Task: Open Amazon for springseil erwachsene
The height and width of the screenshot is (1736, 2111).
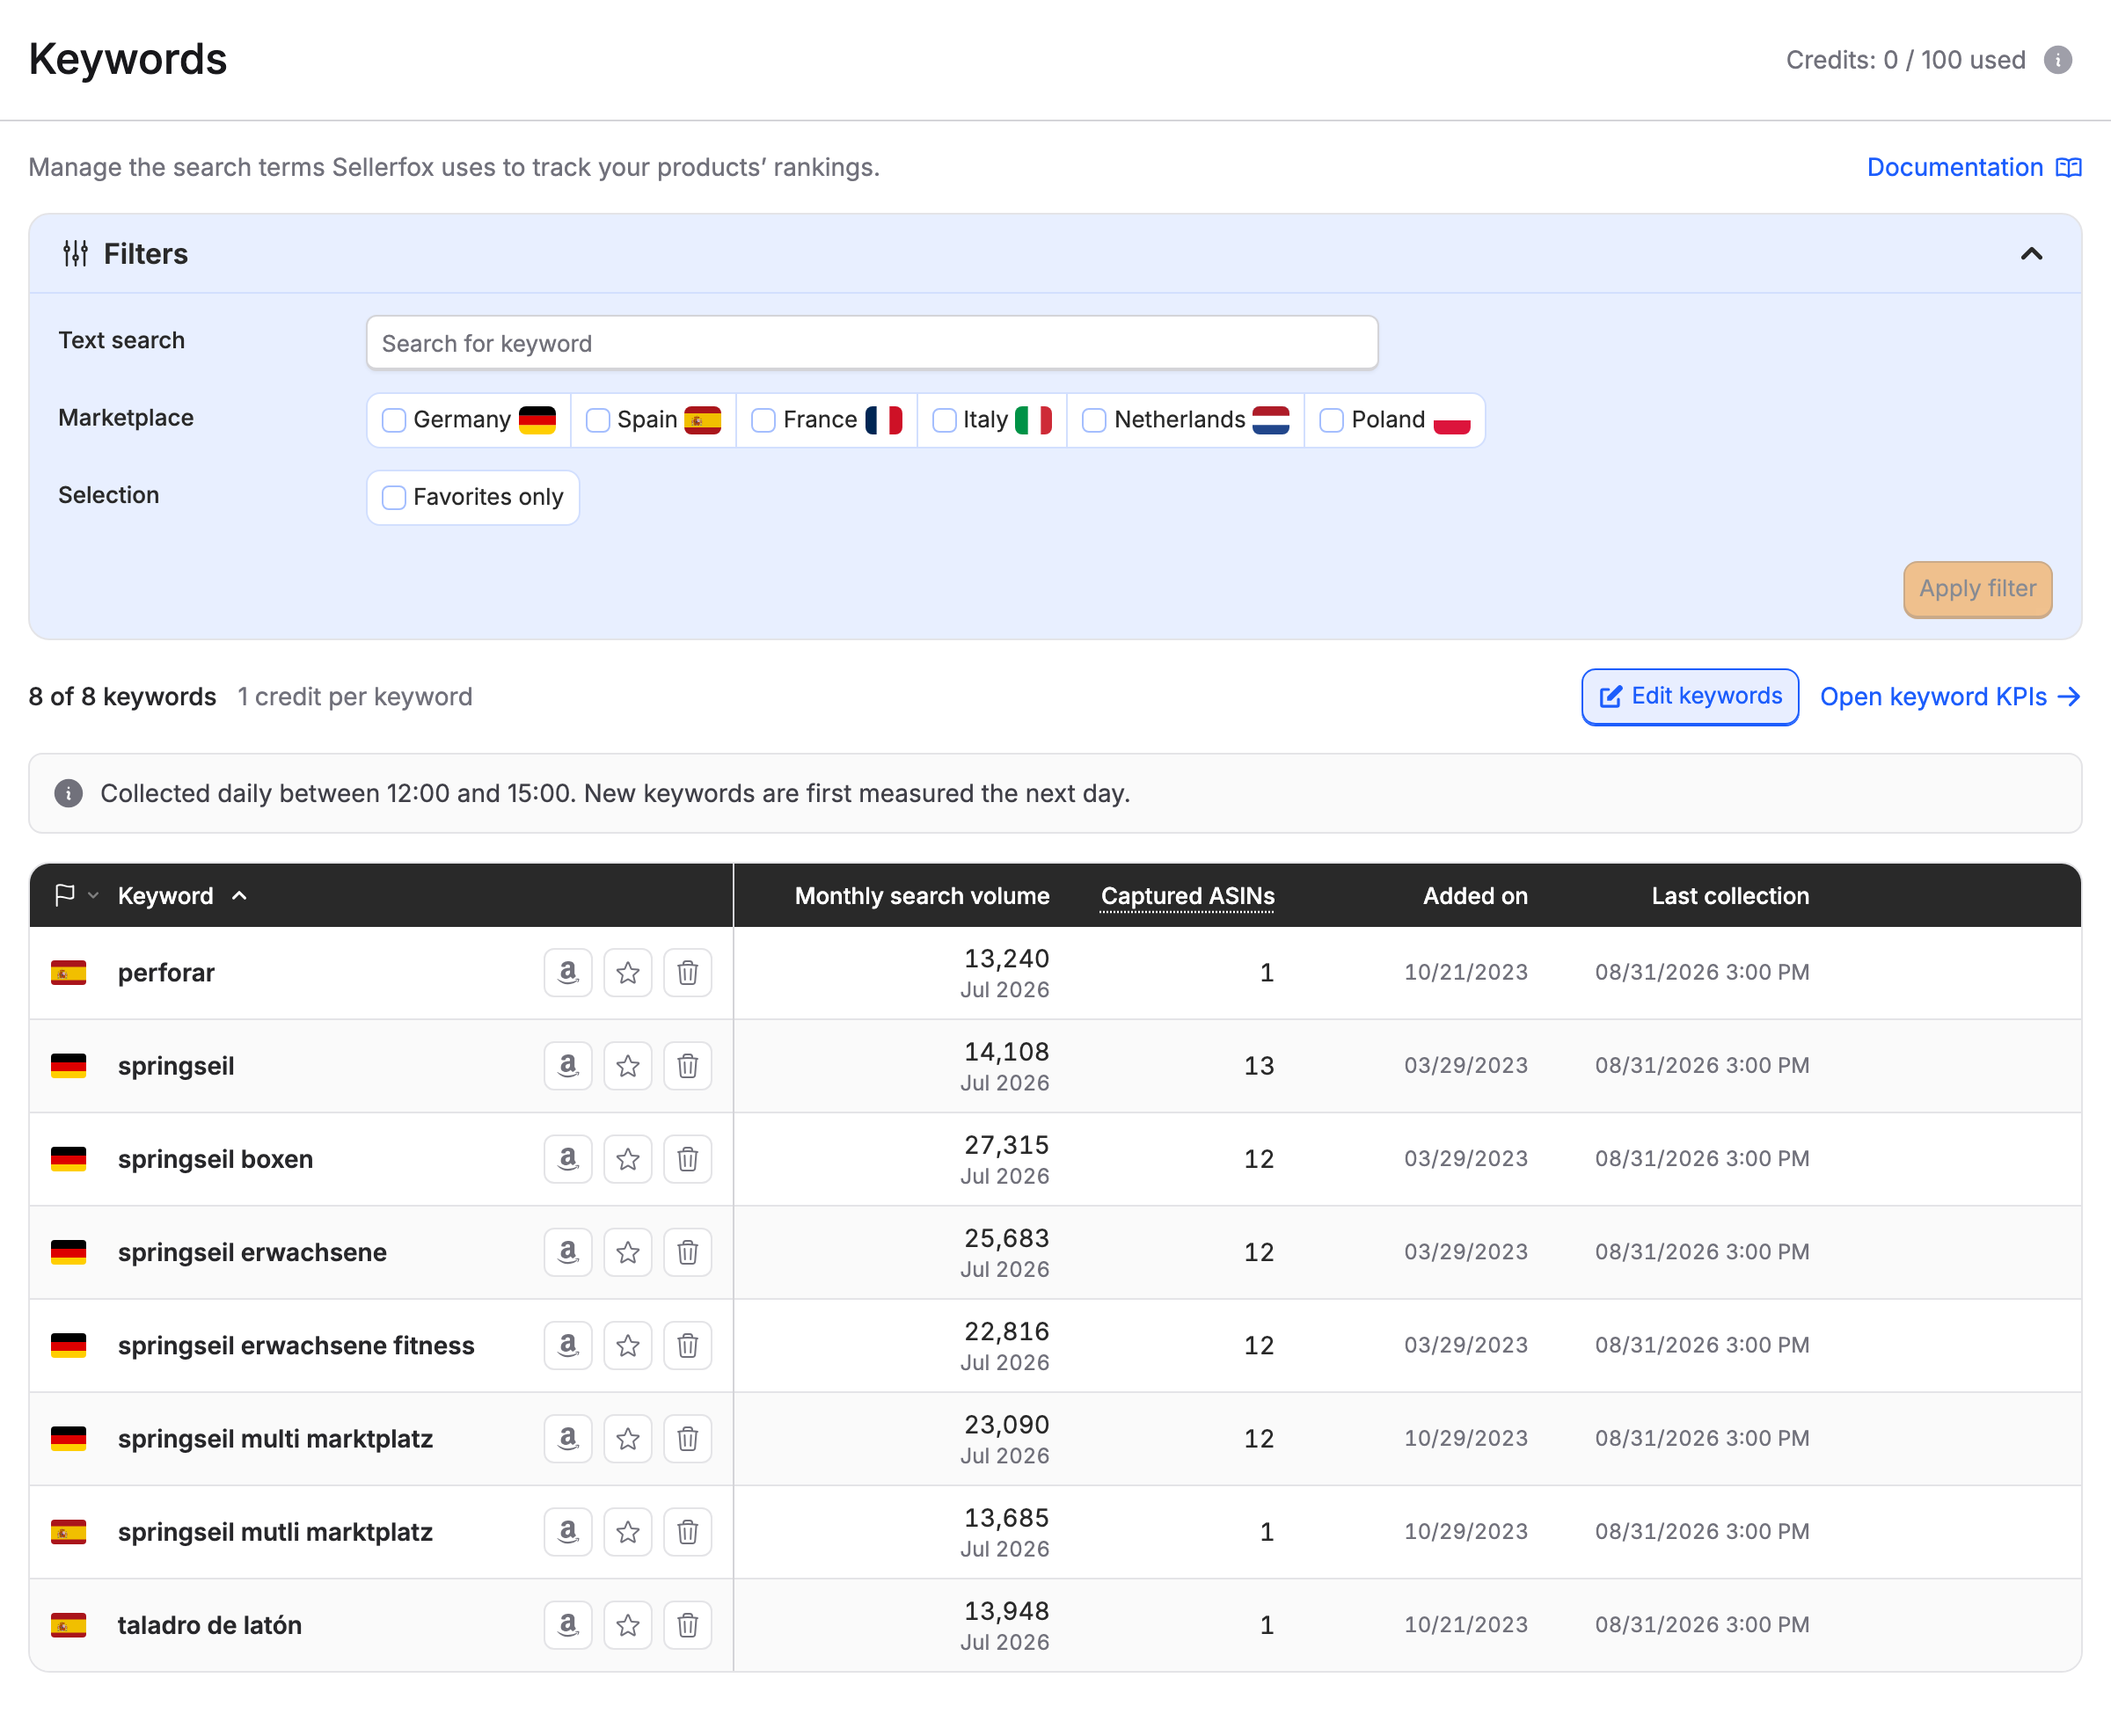Action: pyautogui.click(x=568, y=1252)
